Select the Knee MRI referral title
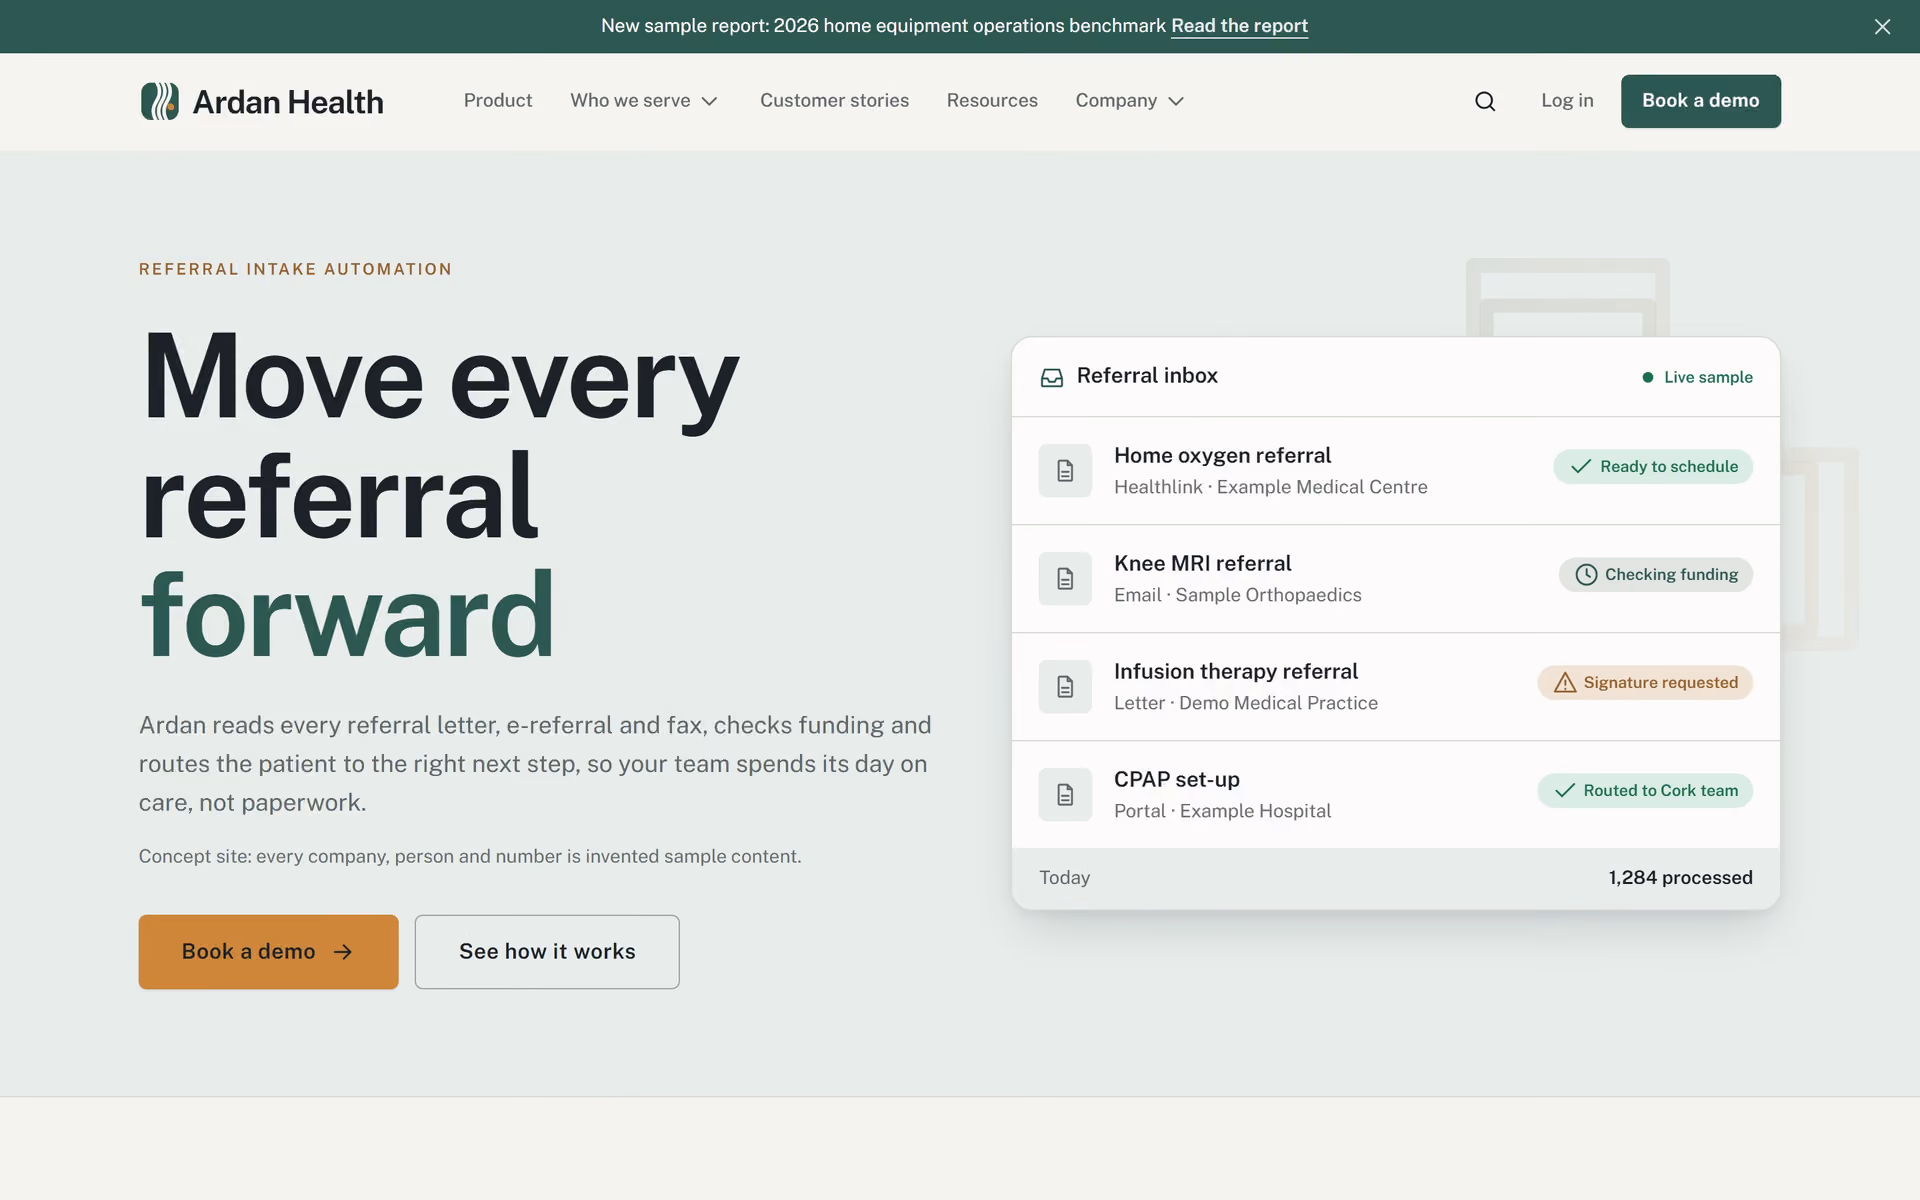The image size is (1920, 1200). pyautogui.click(x=1202, y=564)
